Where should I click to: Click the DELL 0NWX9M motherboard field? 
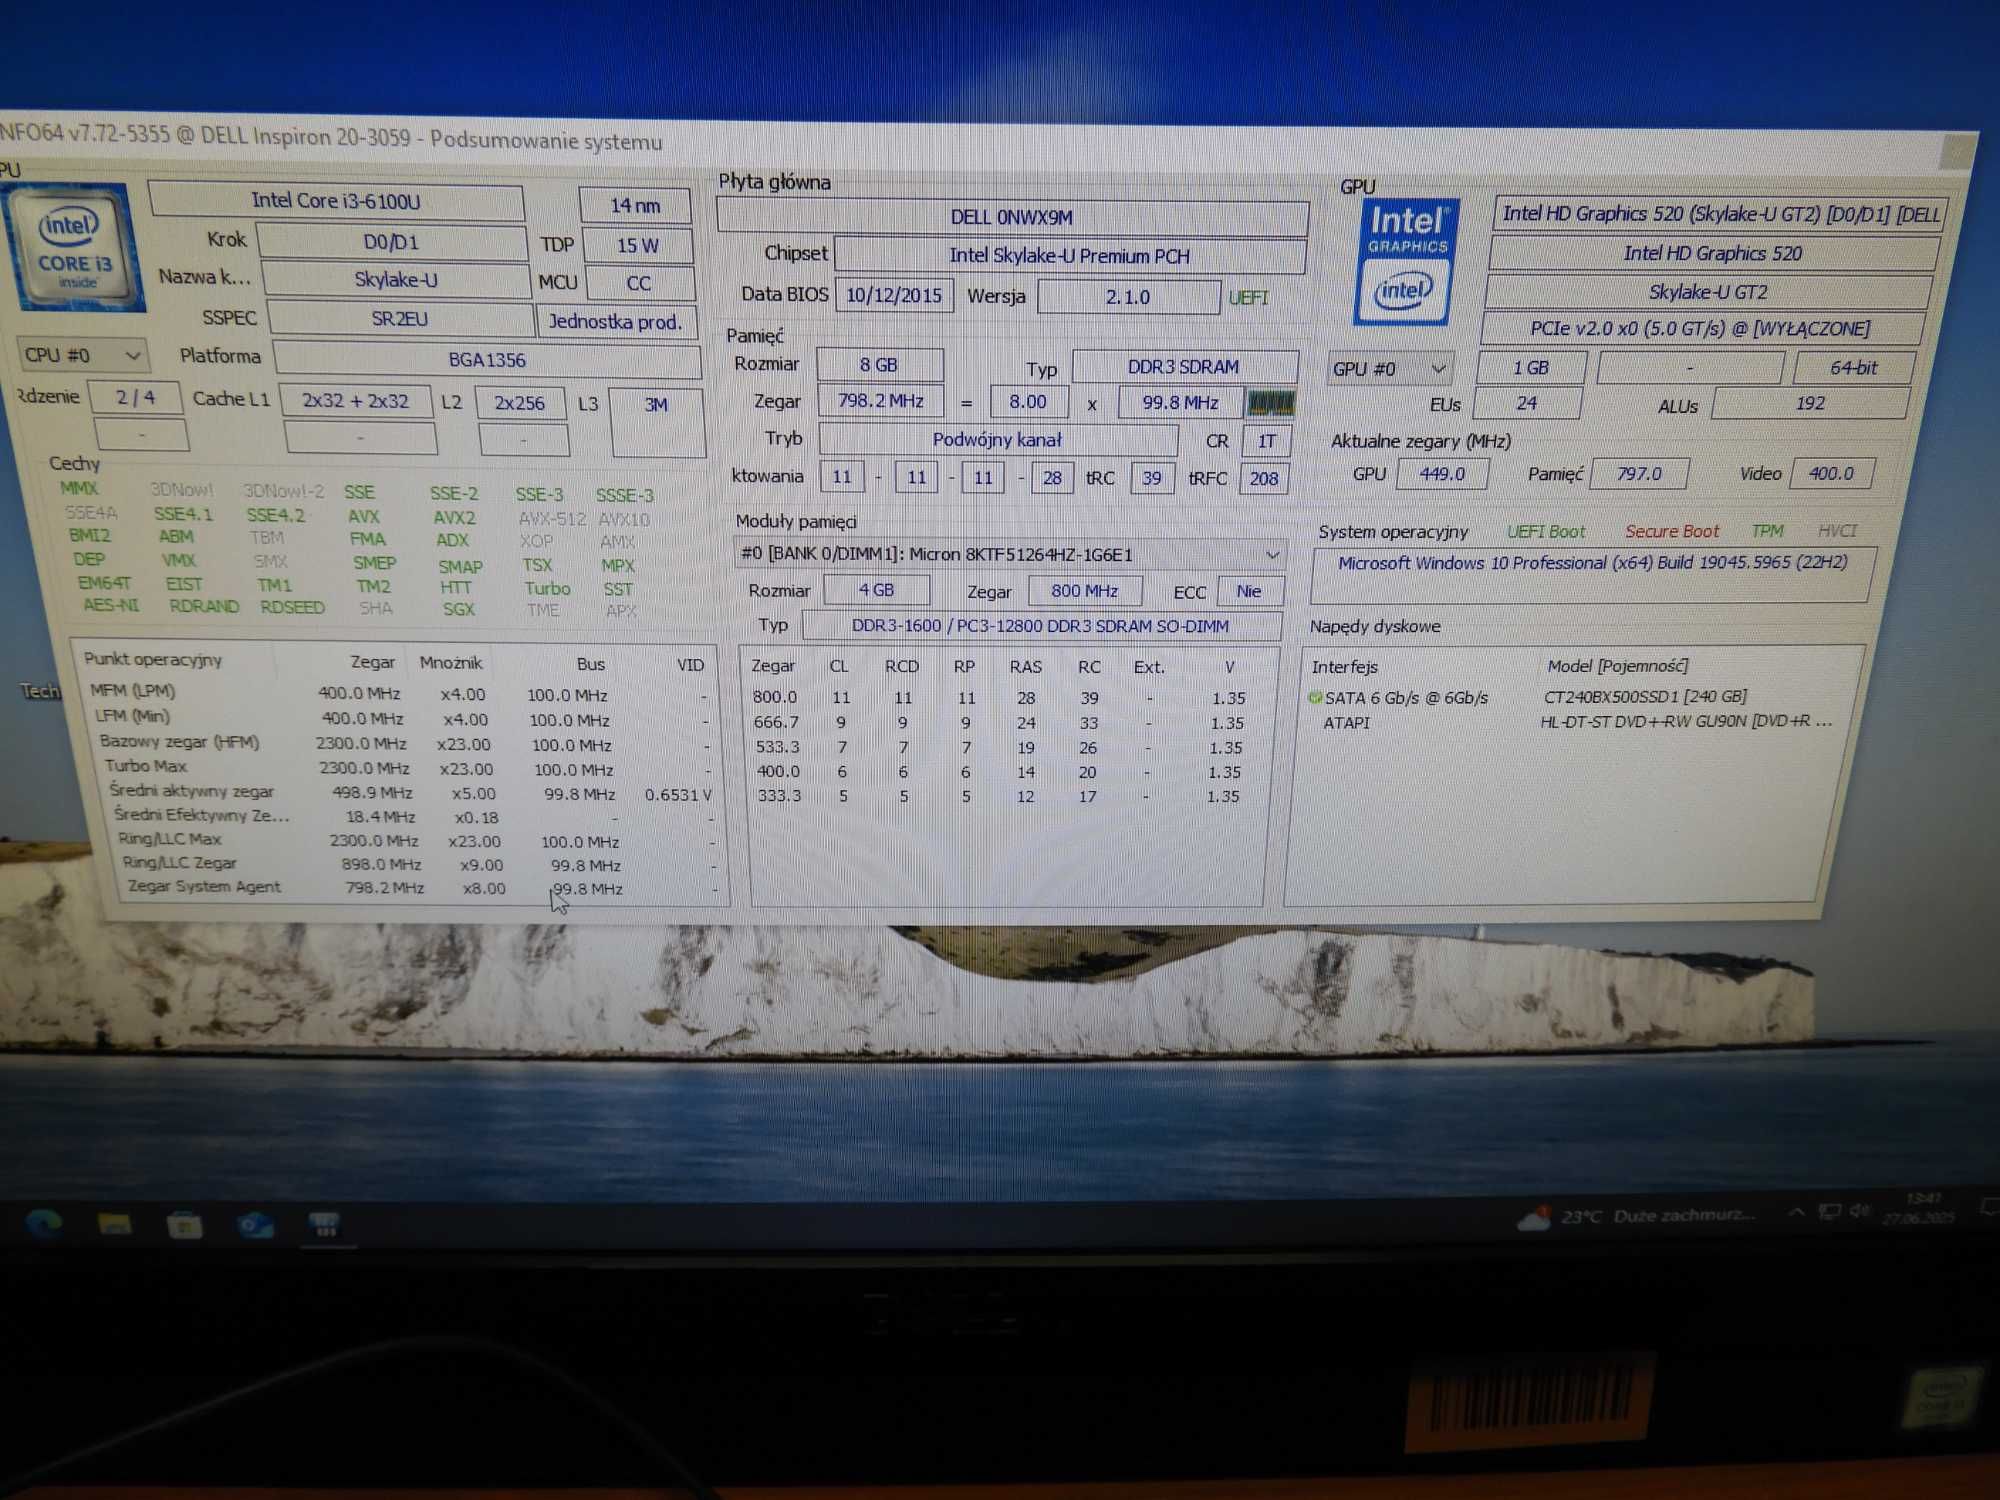1012,217
